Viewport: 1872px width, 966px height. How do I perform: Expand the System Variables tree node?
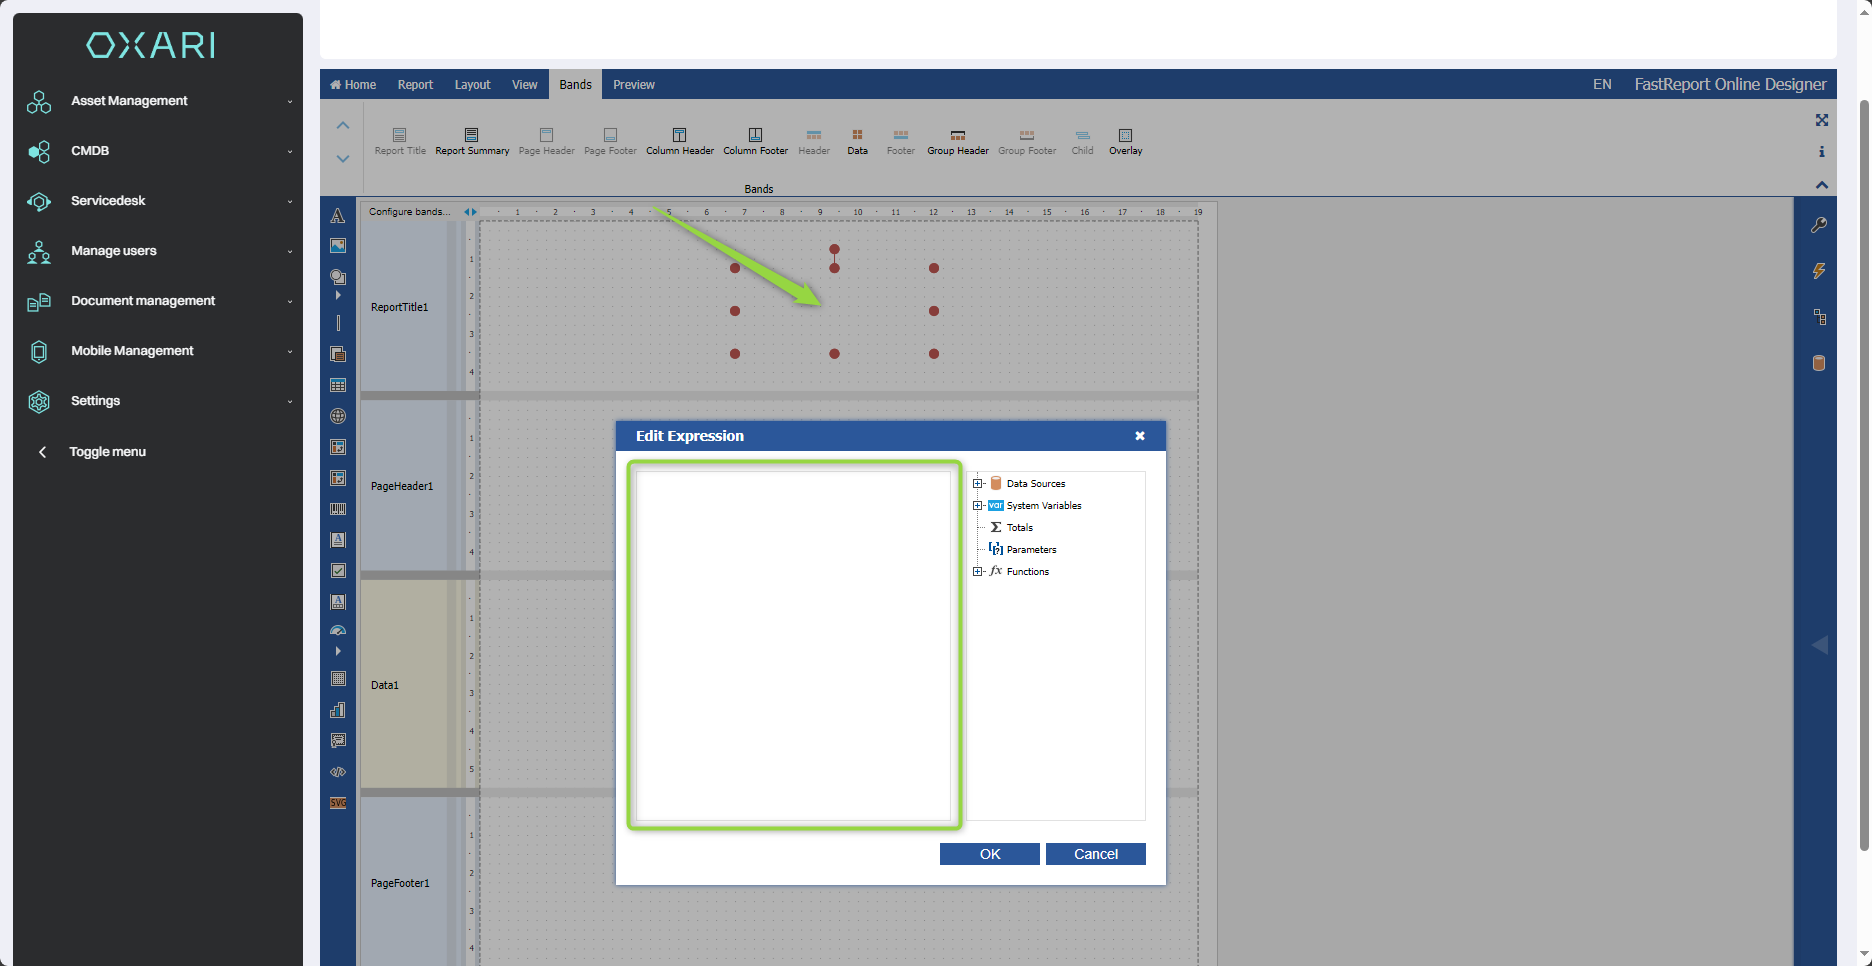pos(978,506)
